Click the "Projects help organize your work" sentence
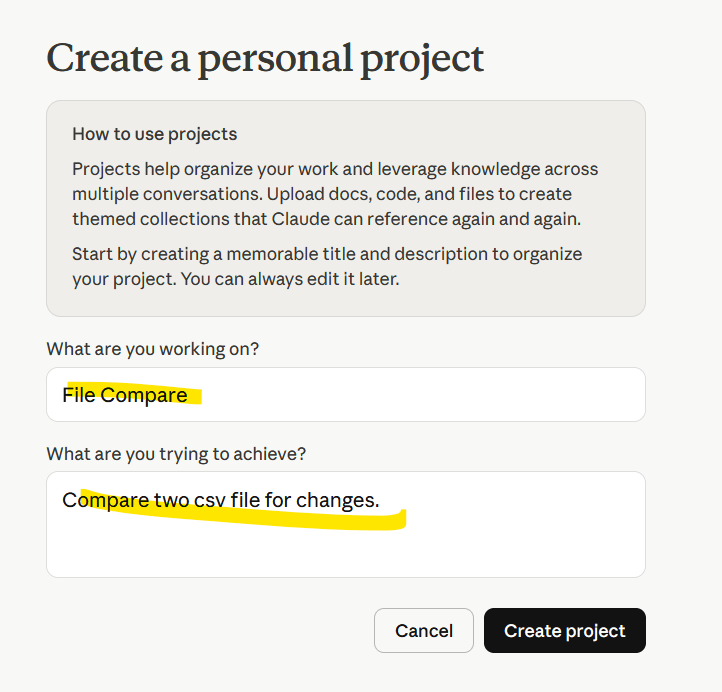 [x=202, y=169]
